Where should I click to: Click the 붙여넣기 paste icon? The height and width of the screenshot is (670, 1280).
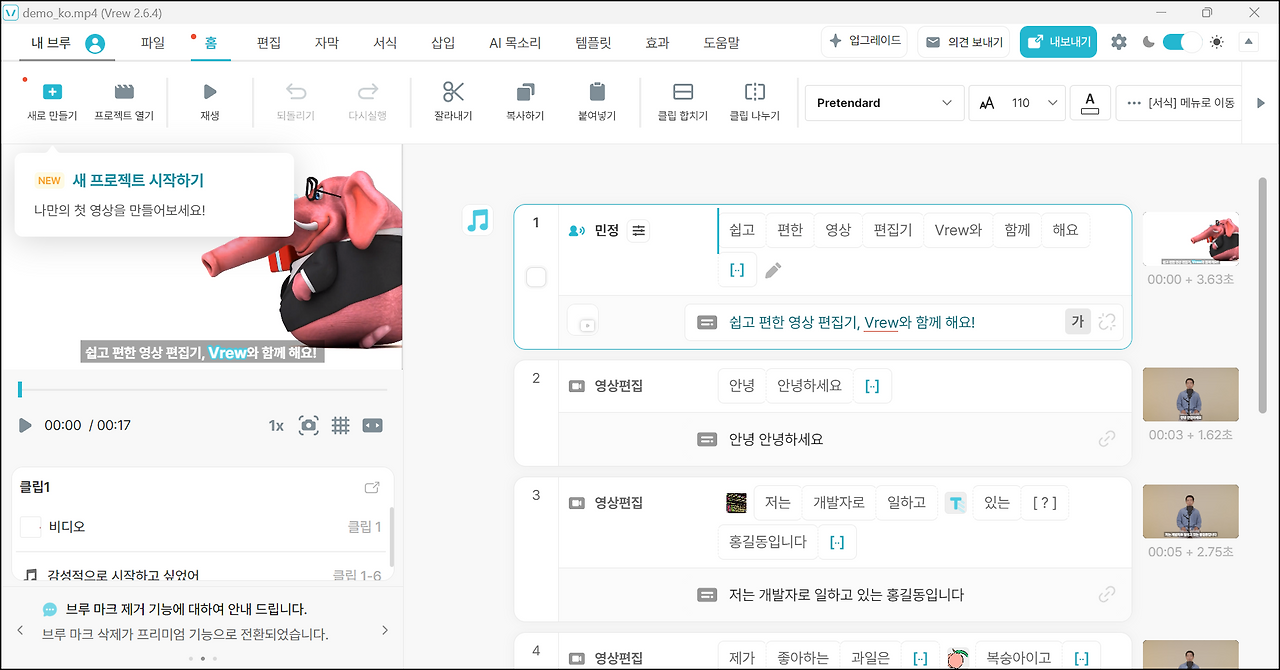[597, 92]
